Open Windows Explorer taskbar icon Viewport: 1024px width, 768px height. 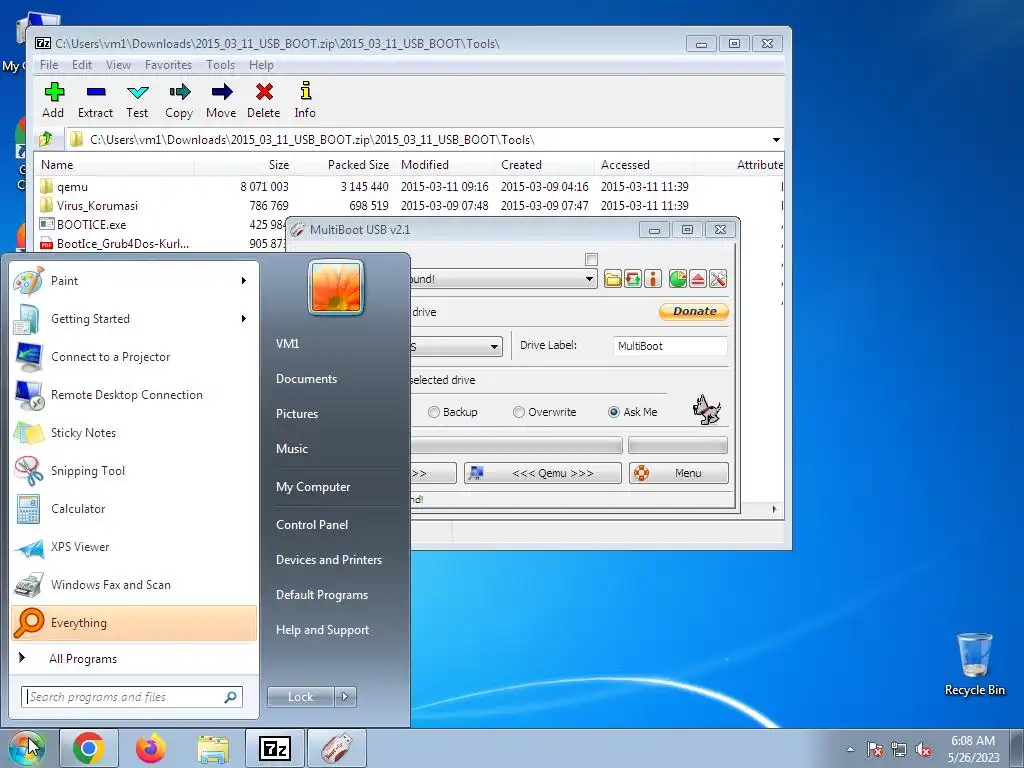click(x=213, y=748)
